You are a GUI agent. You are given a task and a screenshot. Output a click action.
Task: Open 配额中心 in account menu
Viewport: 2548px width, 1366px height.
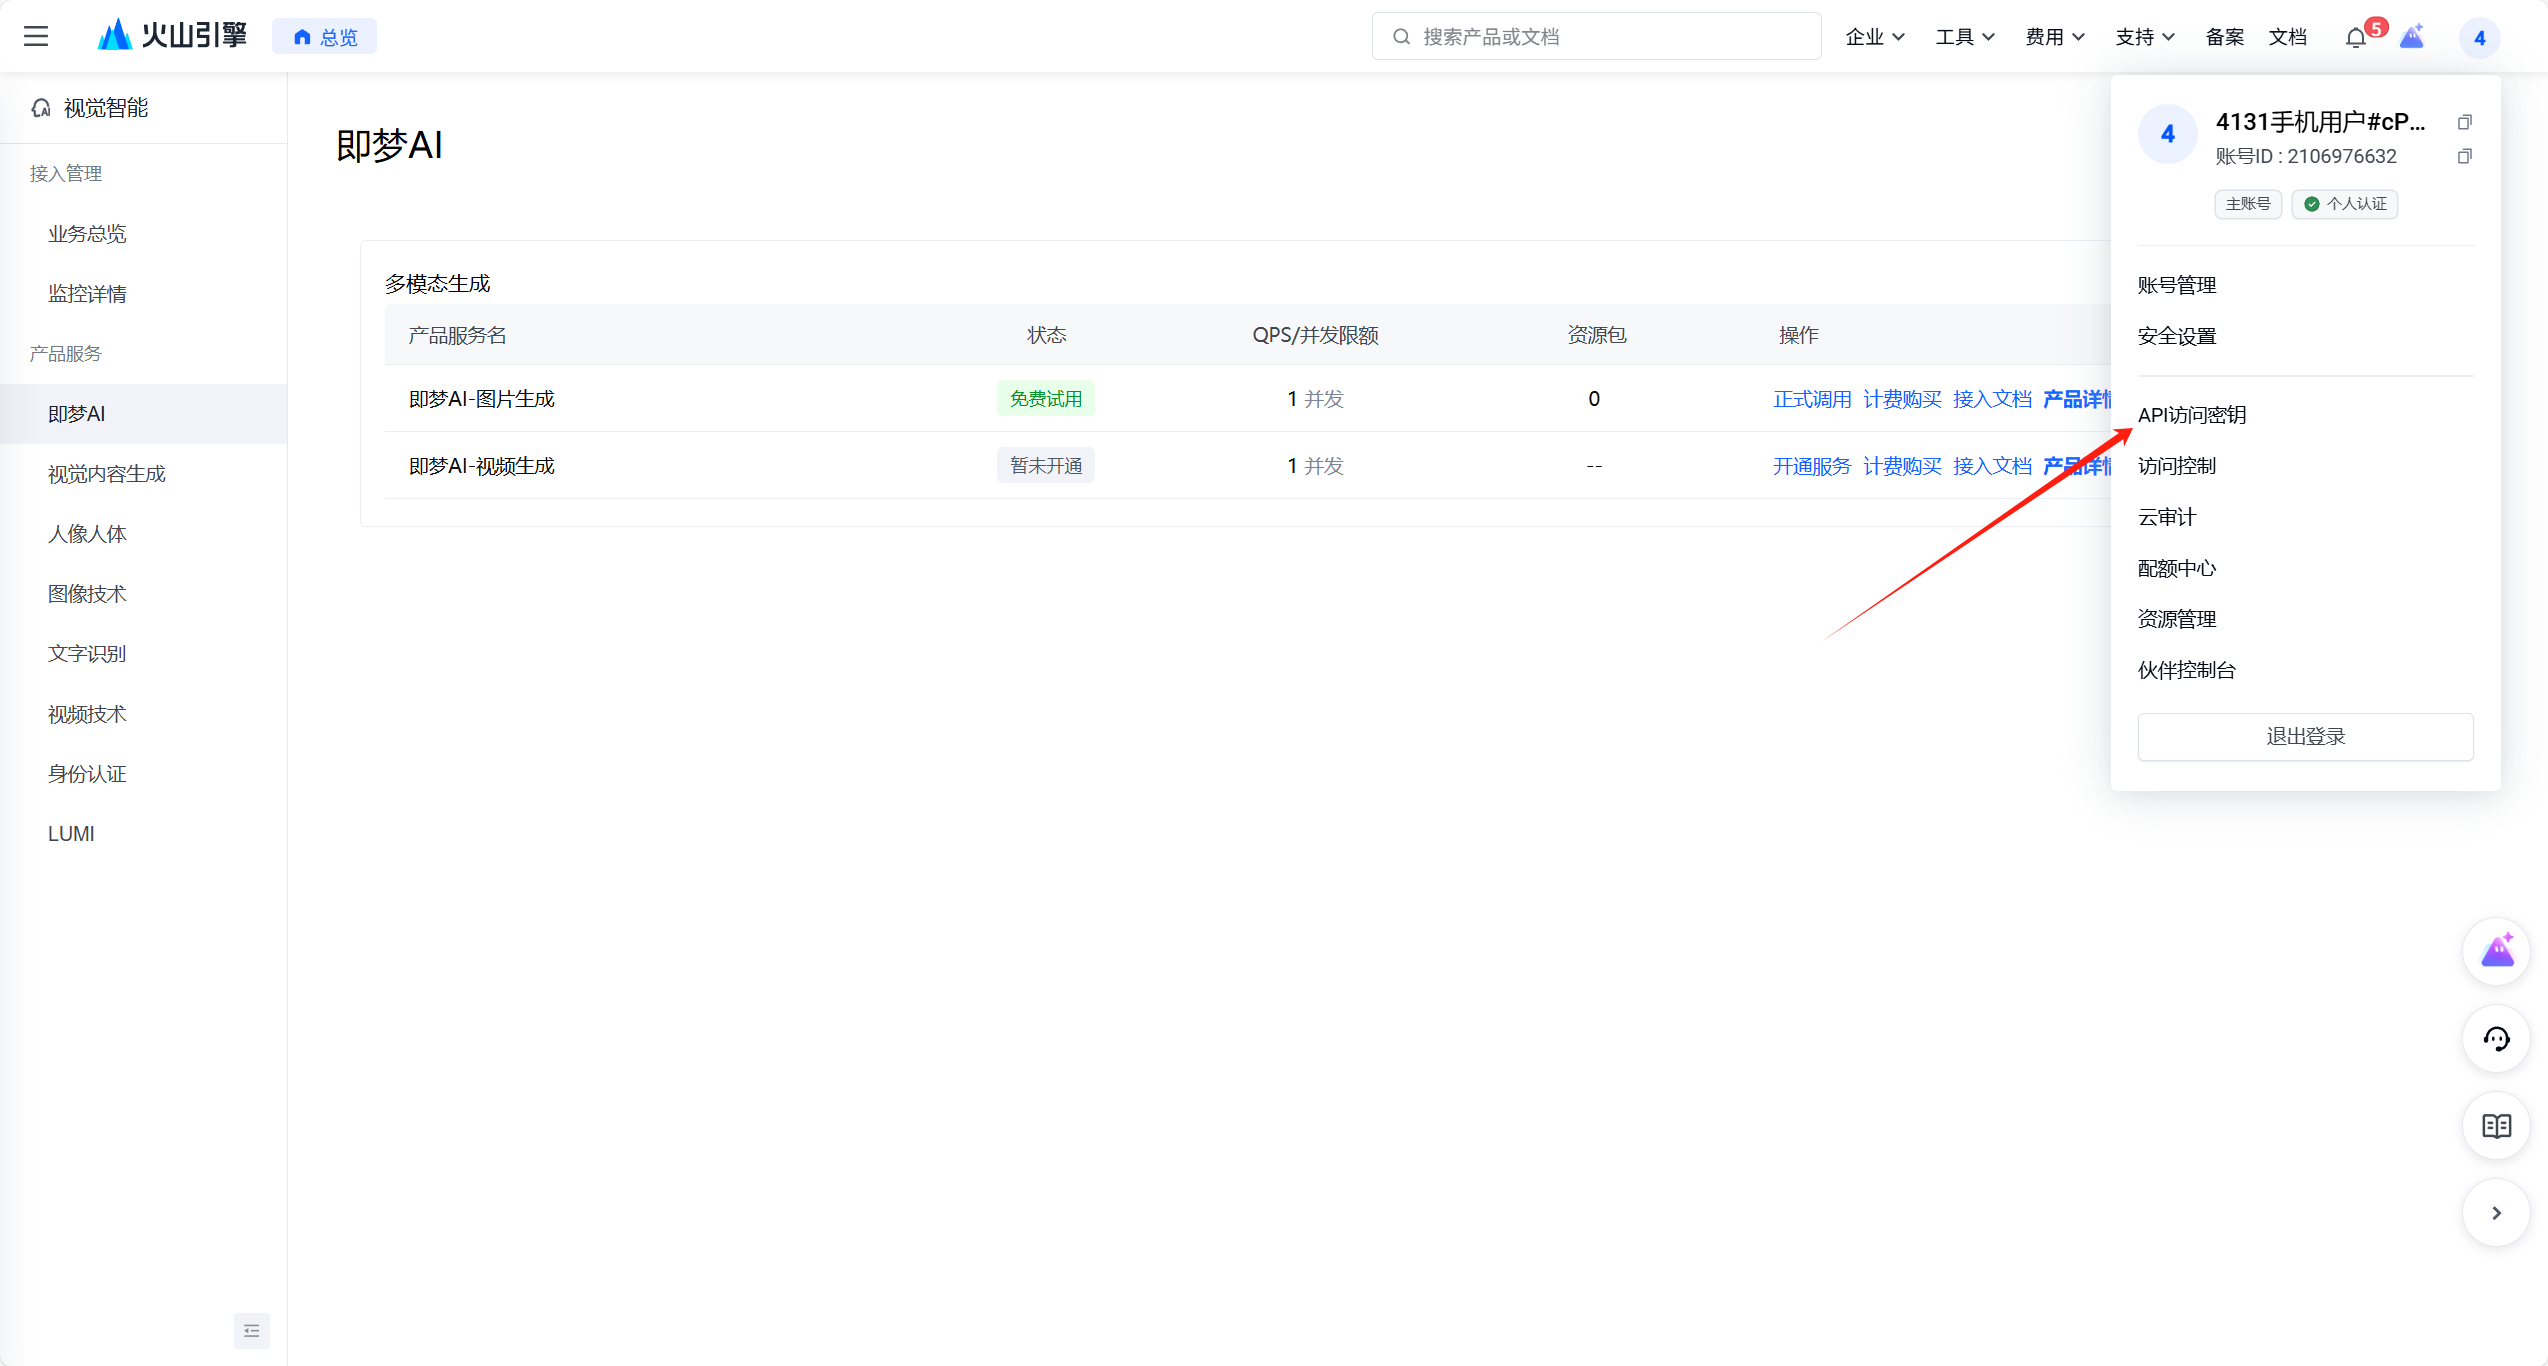tap(2177, 568)
